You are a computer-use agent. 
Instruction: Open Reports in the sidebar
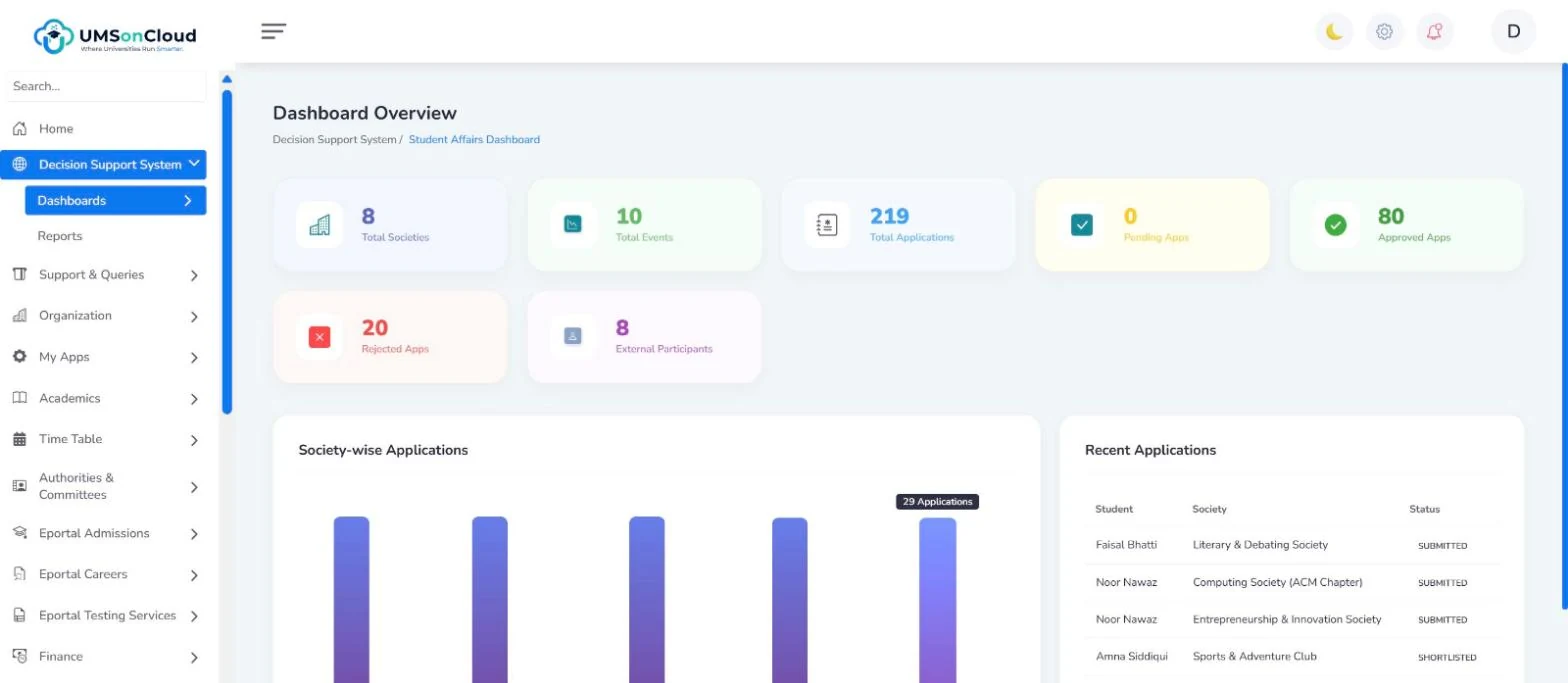pyautogui.click(x=60, y=236)
